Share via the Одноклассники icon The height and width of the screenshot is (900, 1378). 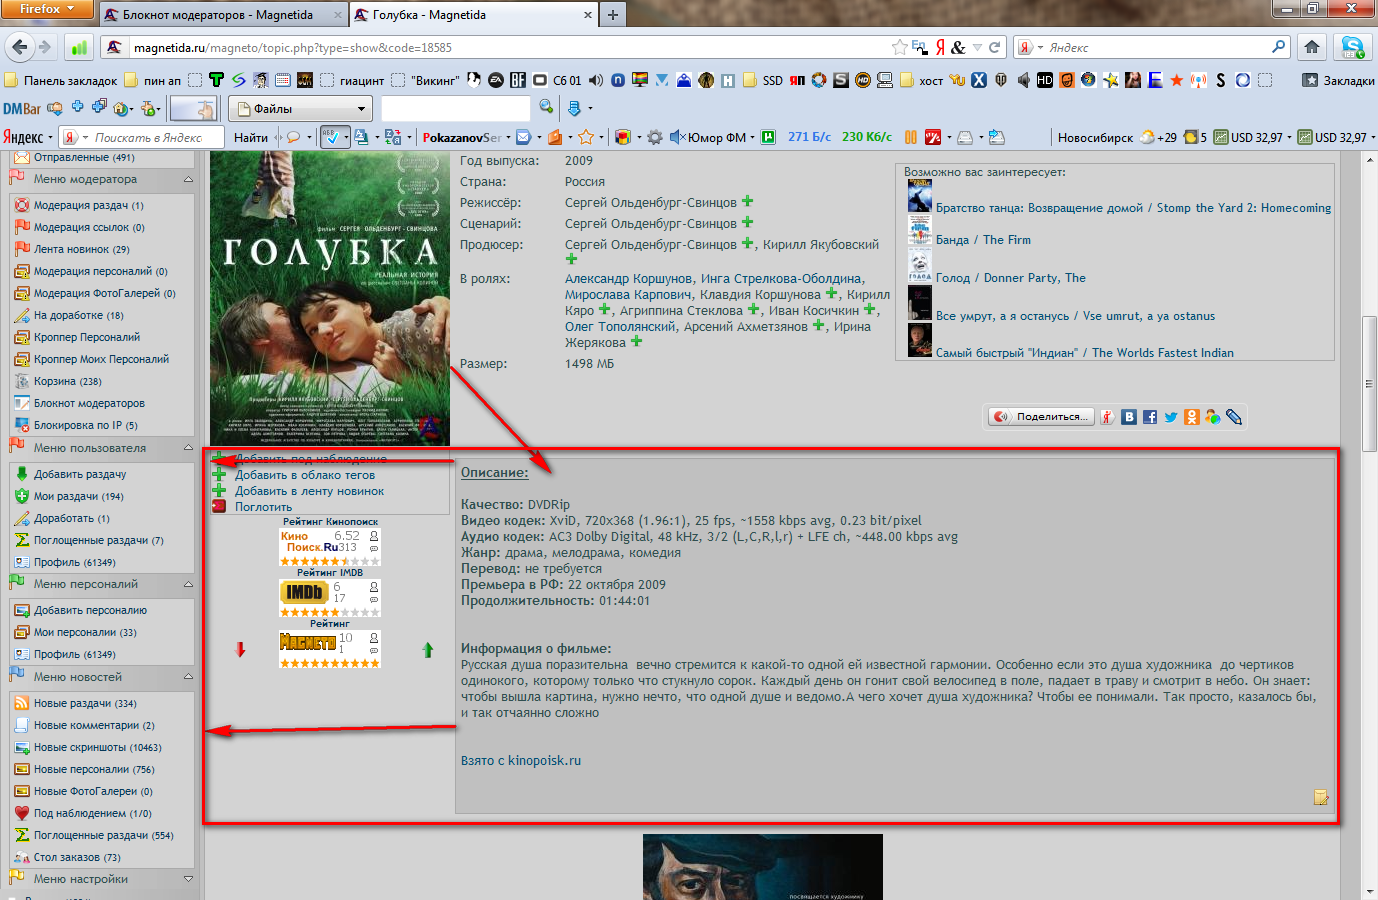1192,417
